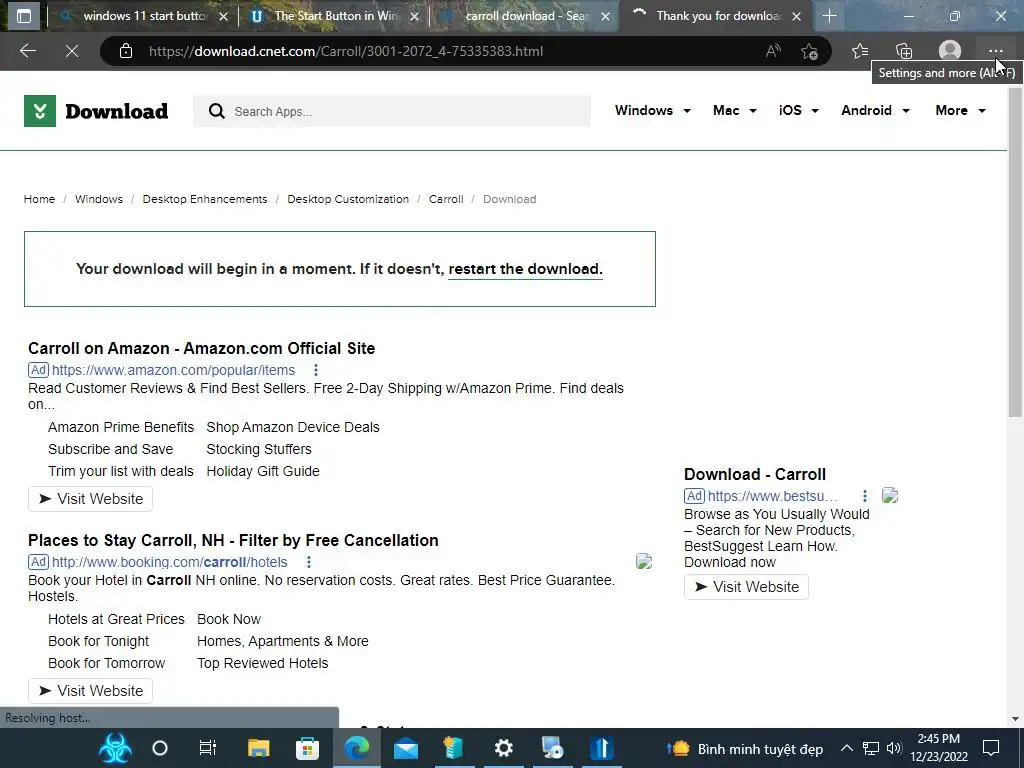
Task: Open the weather widget on taskbar
Action: pyautogui.click(x=744, y=748)
